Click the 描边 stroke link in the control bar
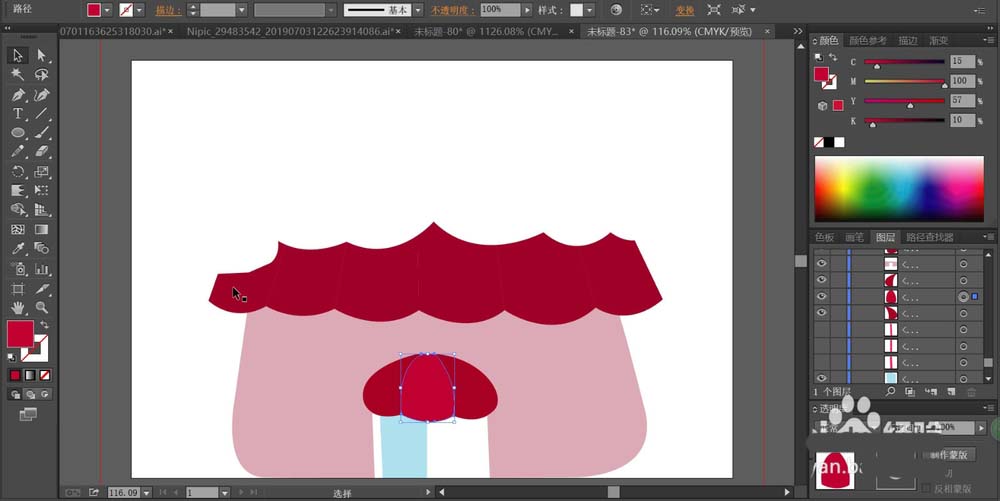 (168, 10)
